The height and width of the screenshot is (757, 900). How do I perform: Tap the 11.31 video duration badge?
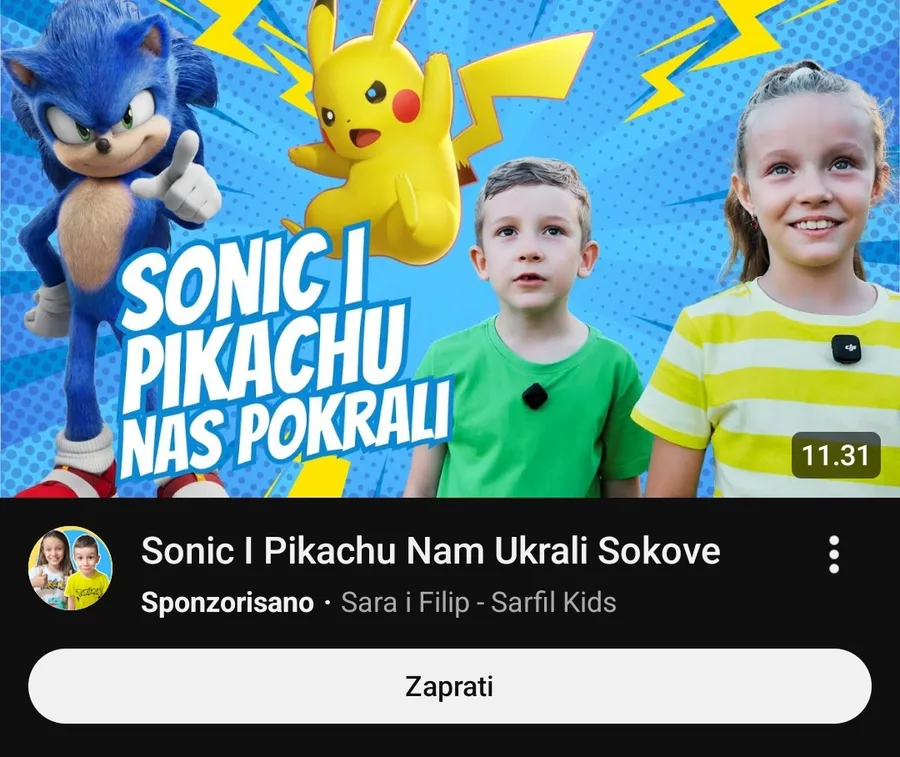pyautogui.click(x=836, y=455)
